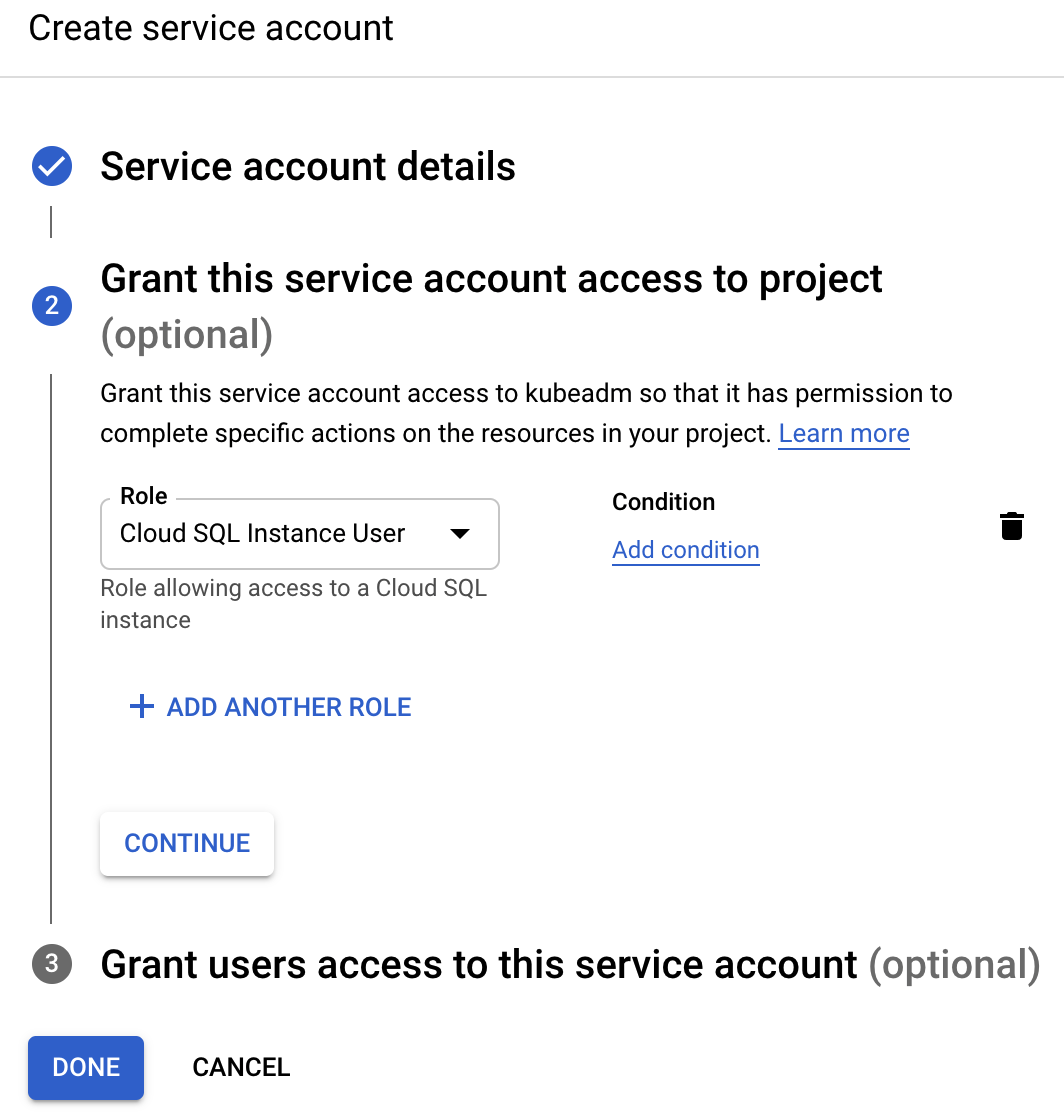Click the delete role trash icon
The height and width of the screenshot is (1114, 1064).
click(1012, 525)
